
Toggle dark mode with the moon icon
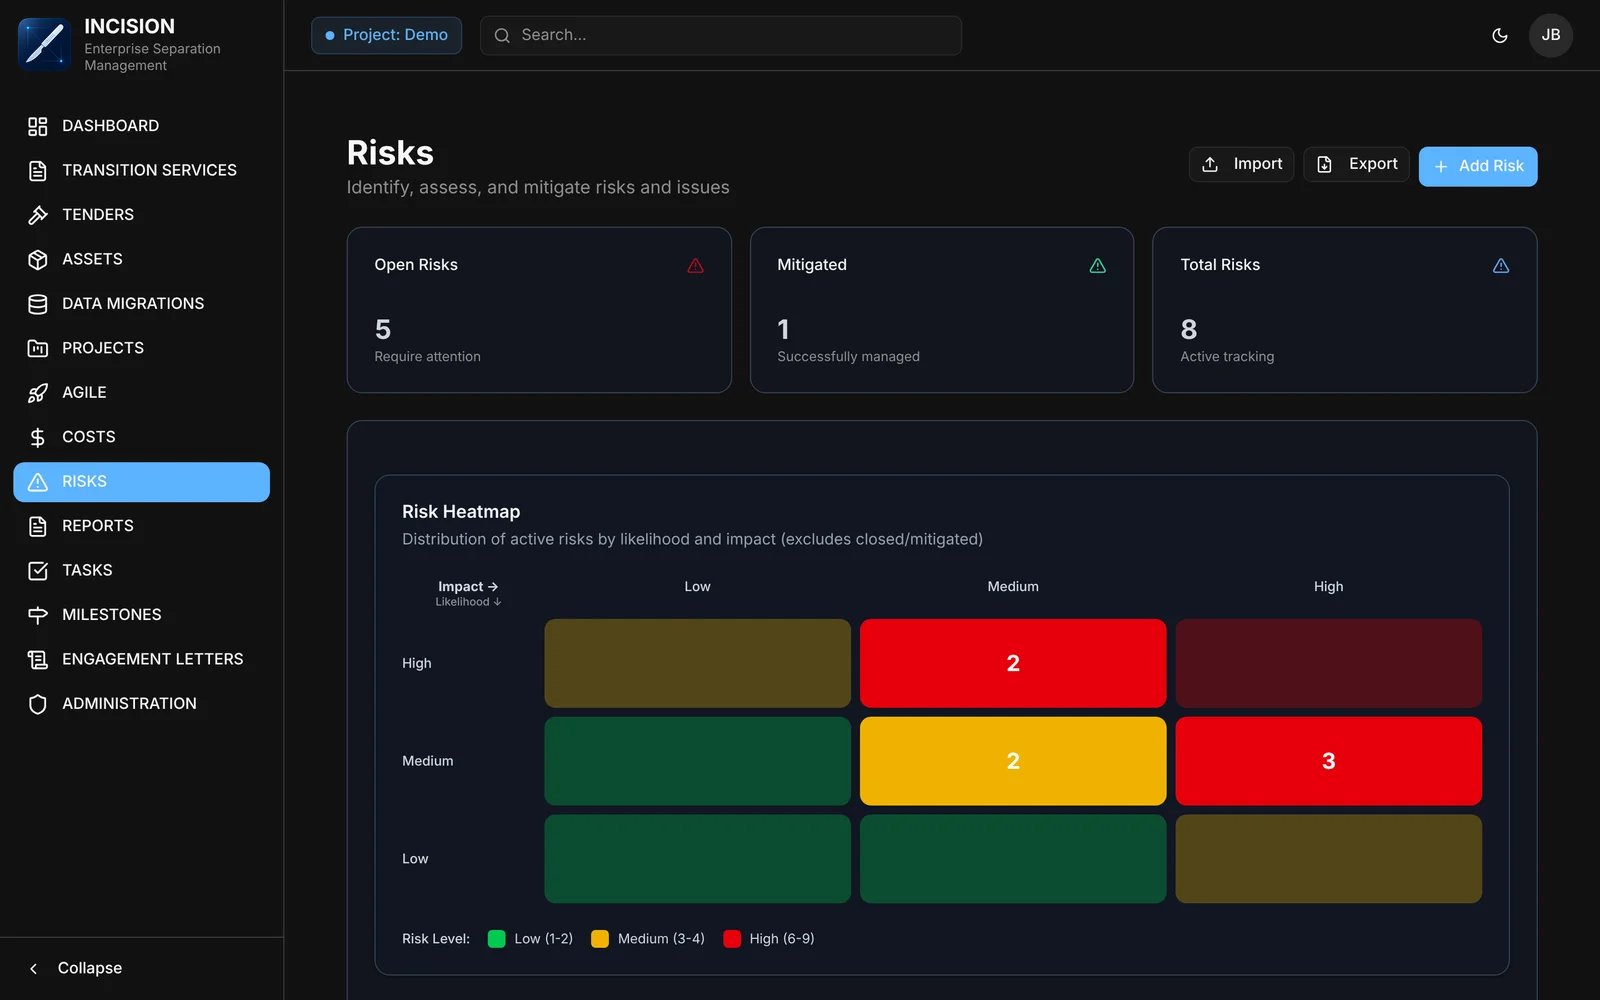1500,35
